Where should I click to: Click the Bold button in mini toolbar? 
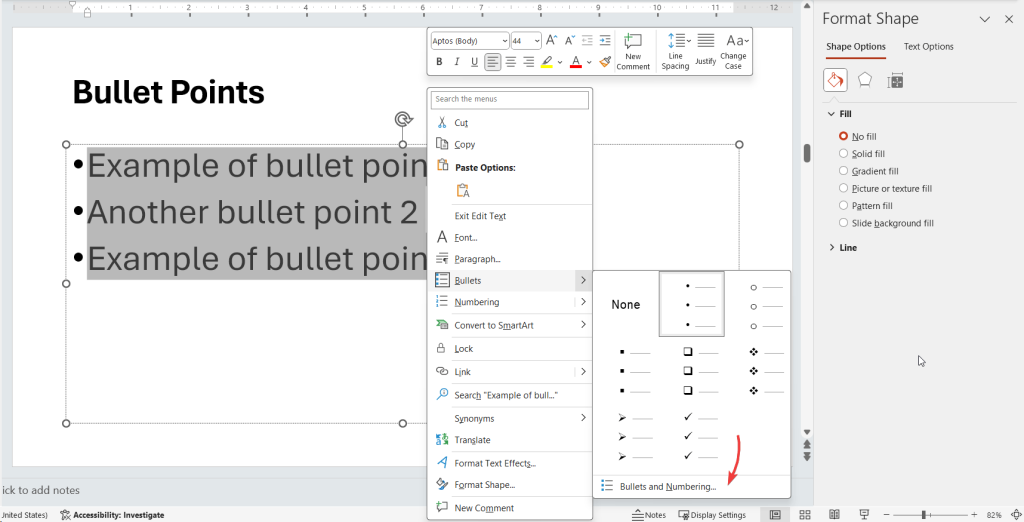pos(439,62)
